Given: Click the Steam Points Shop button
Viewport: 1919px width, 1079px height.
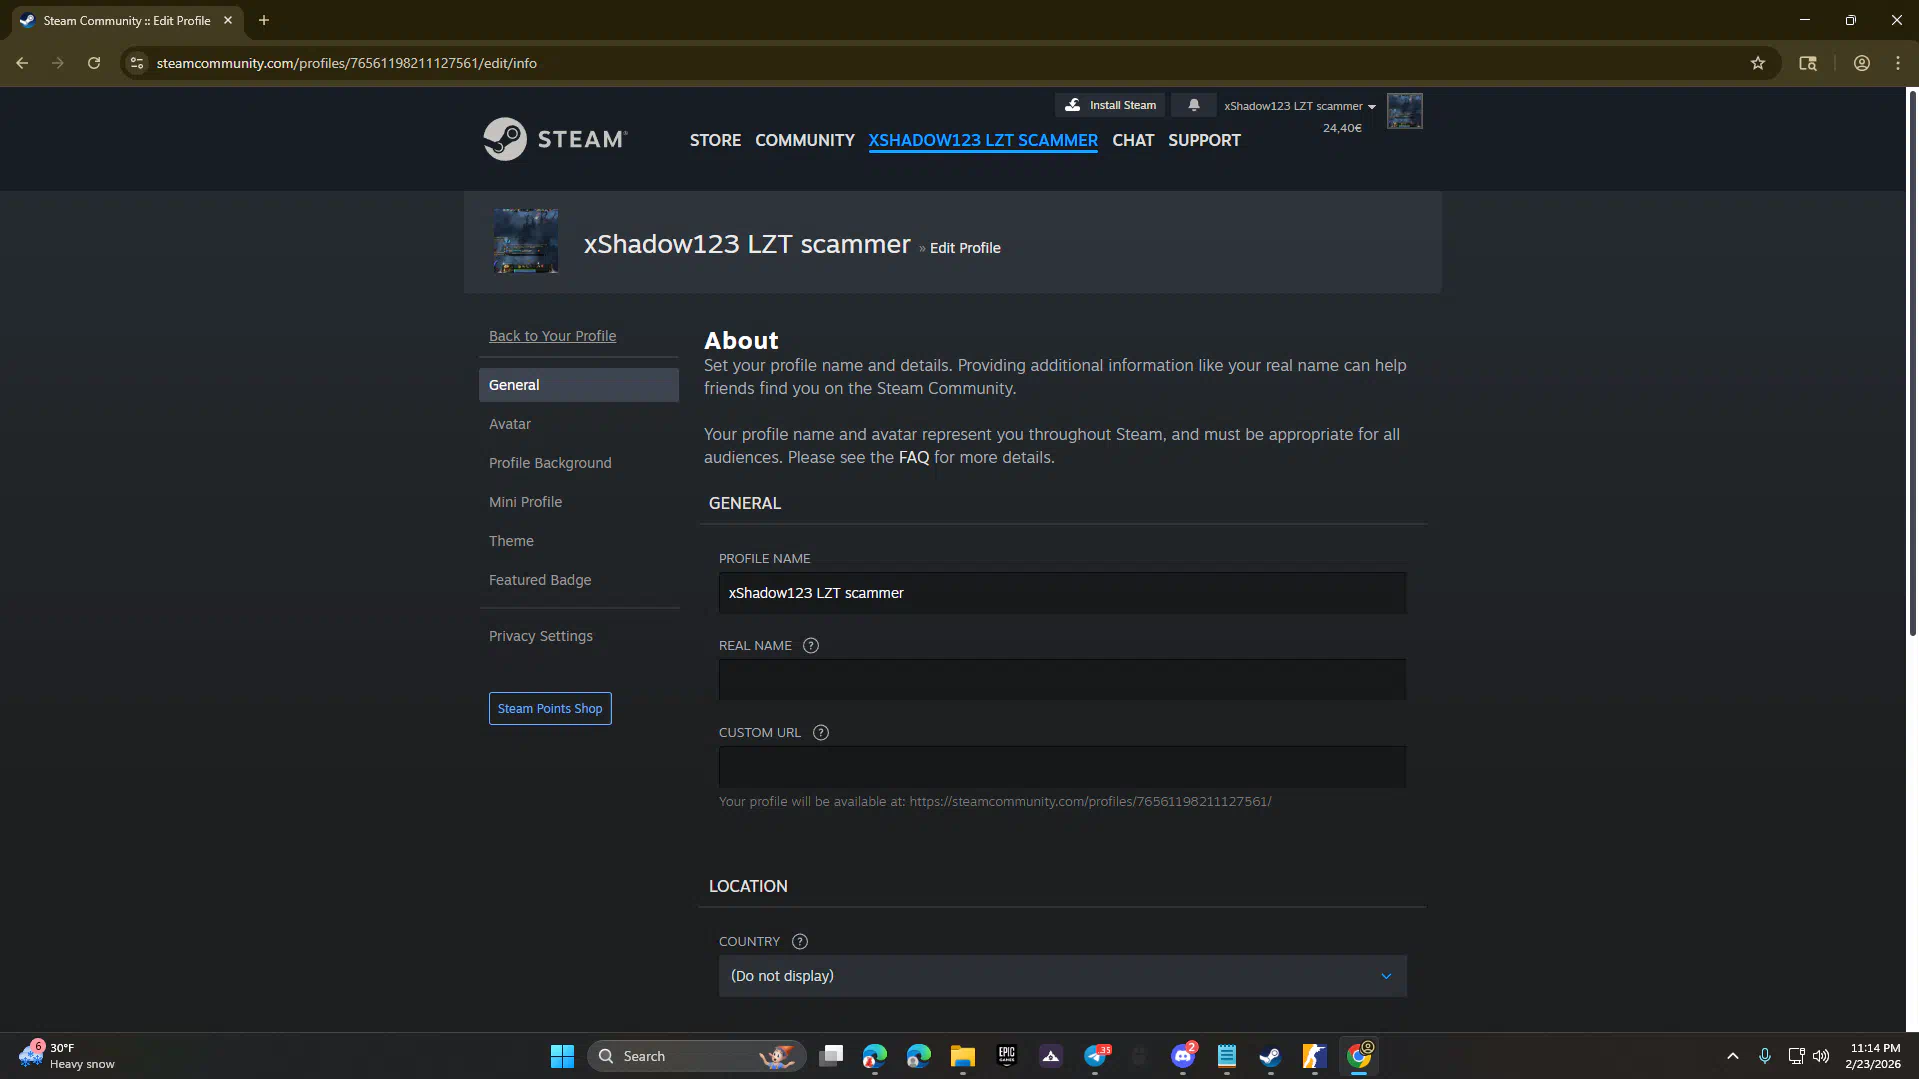Looking at the screenshot, I should point(550,709).
